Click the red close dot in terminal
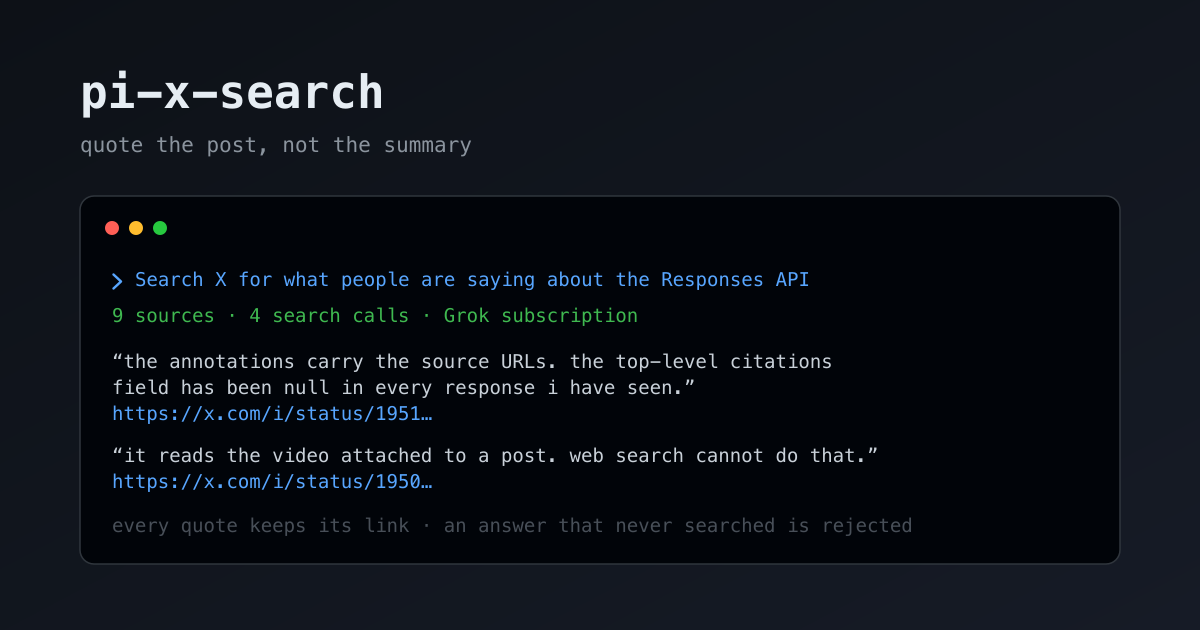 point(112,228)
